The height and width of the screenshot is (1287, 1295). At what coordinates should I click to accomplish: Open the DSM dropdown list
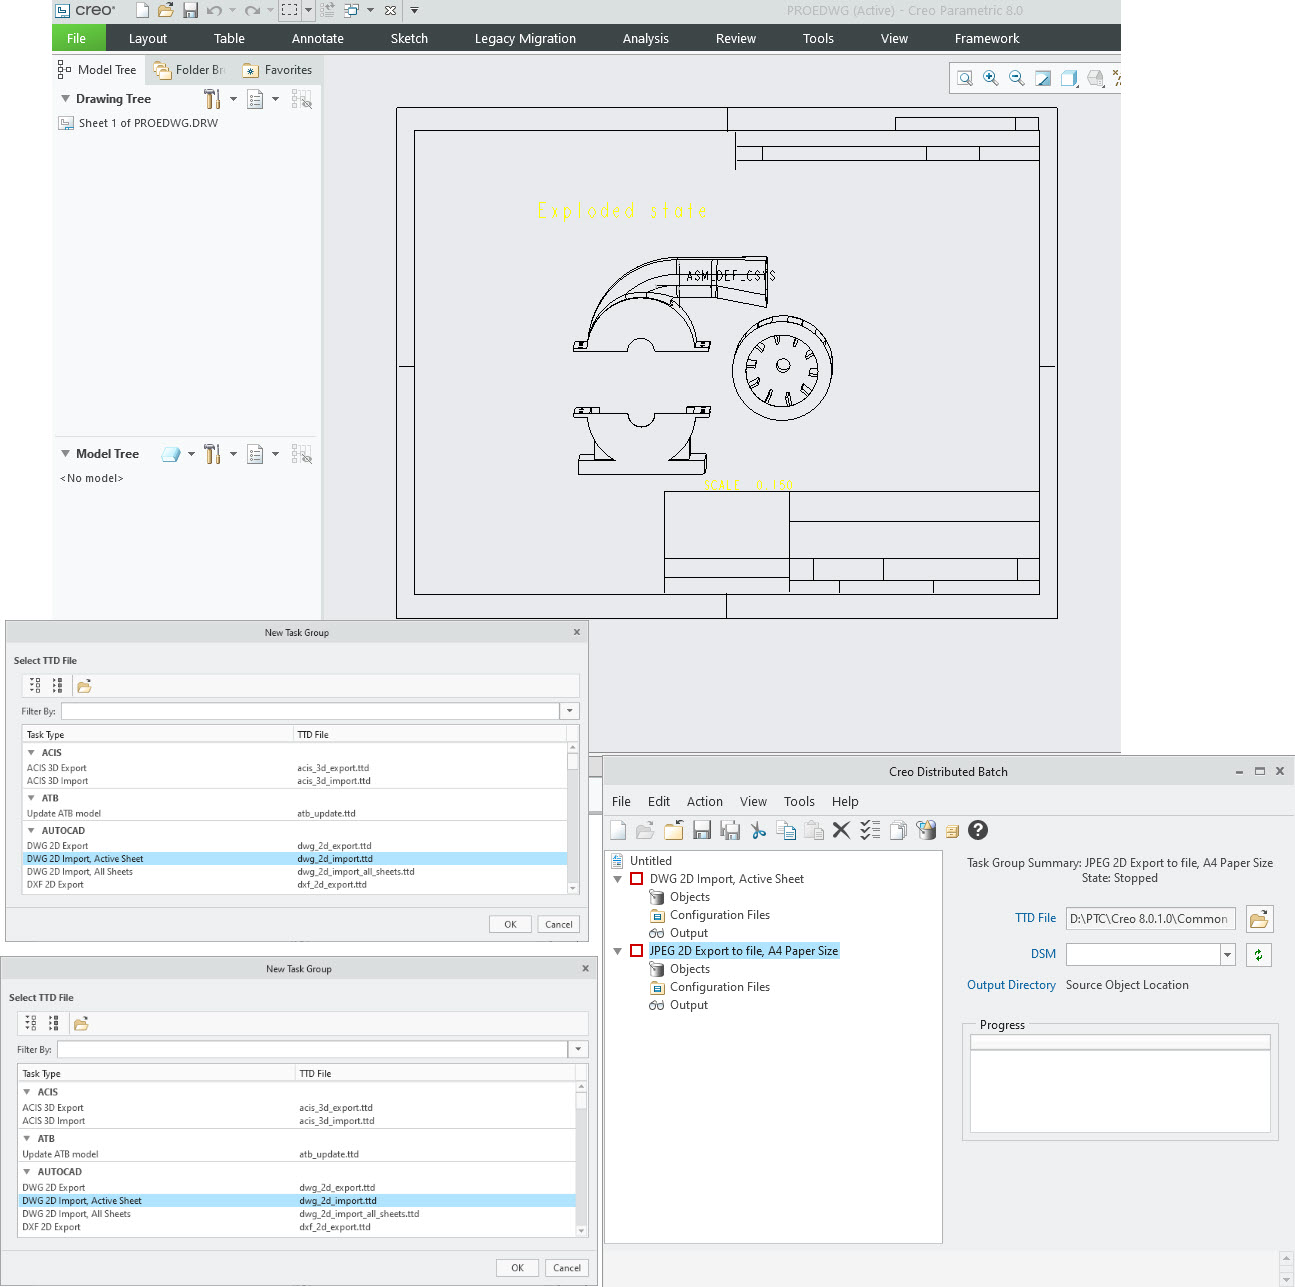pyautogui.click(x=1227, y=954)
